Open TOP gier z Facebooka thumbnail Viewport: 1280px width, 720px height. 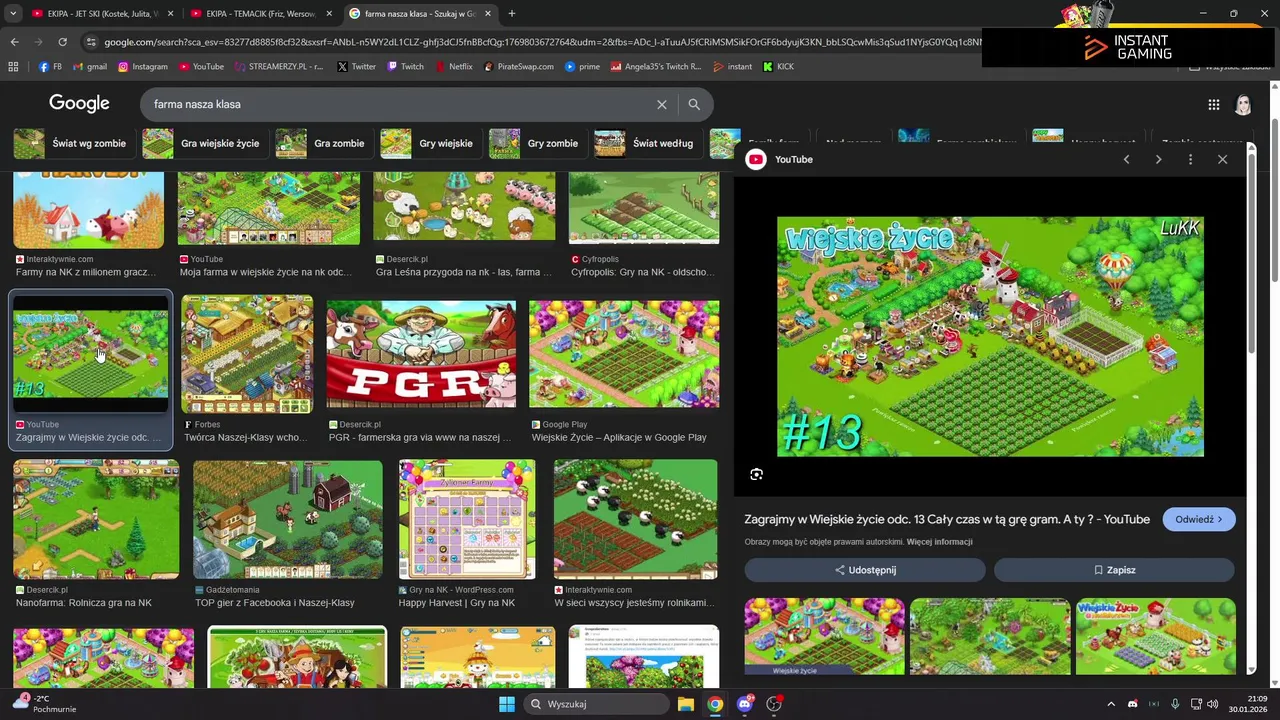coord(288,519)
